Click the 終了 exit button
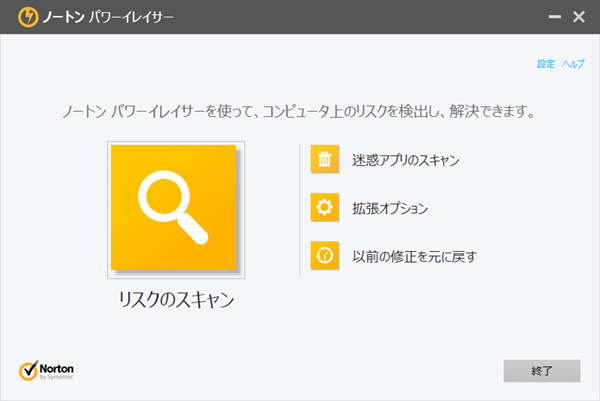This screenshot has height=401, width=600. click(542, 371)
